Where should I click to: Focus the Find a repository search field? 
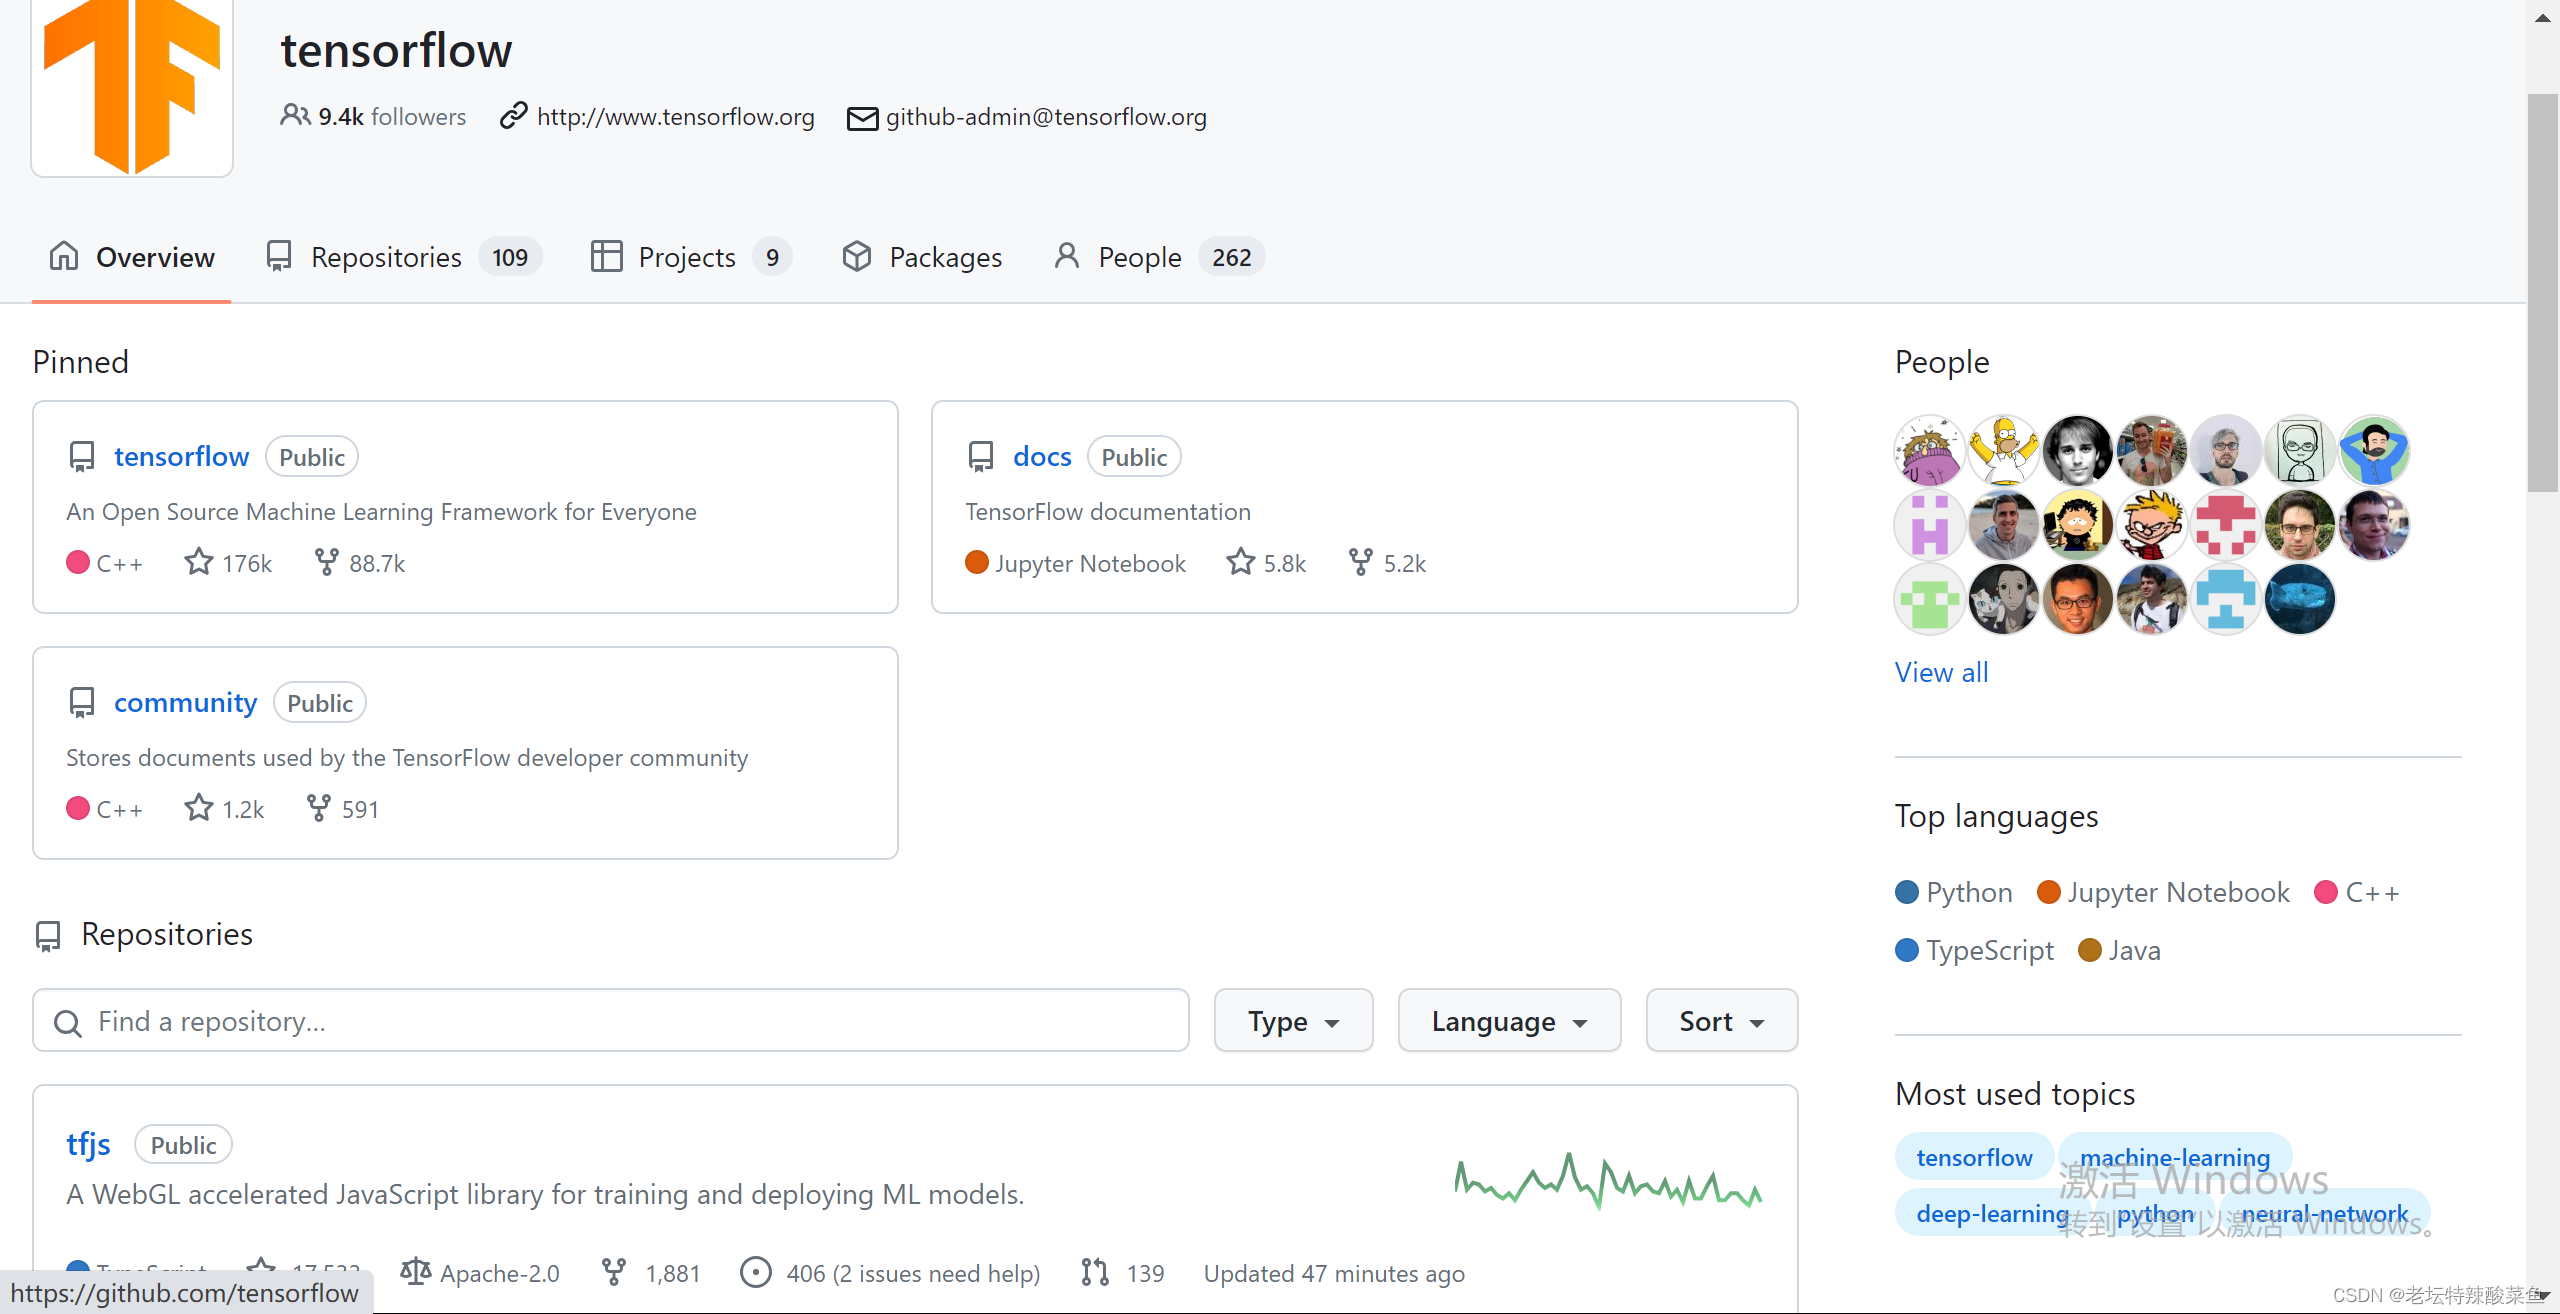(611, 1021)
